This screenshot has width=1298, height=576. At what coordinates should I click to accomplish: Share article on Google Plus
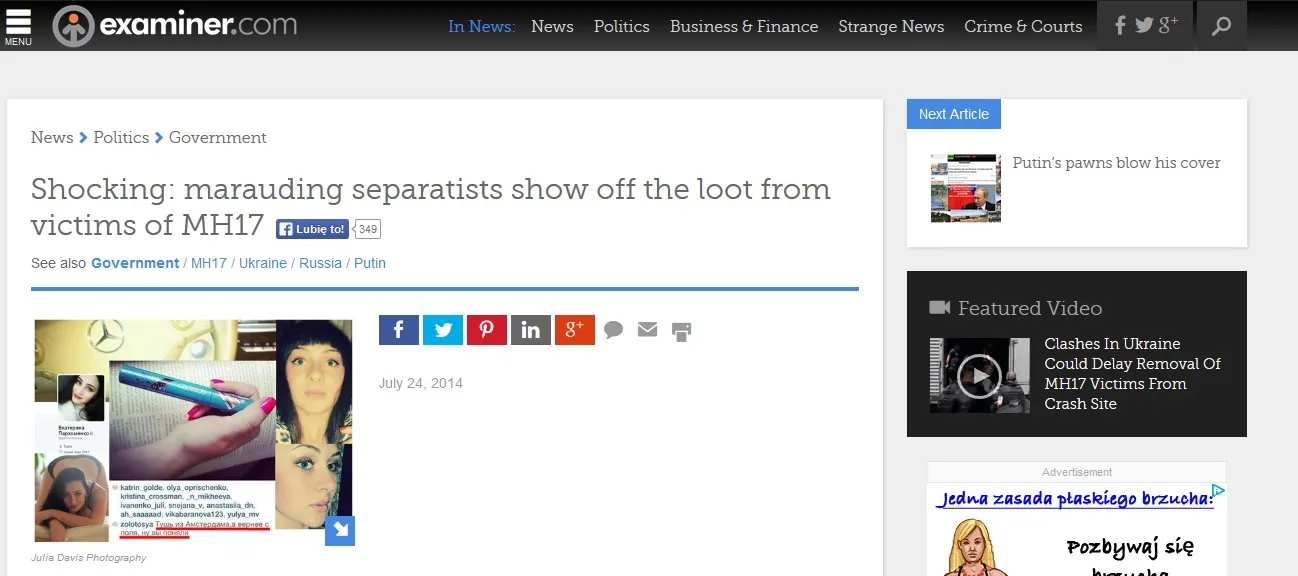tap(574, 330)
